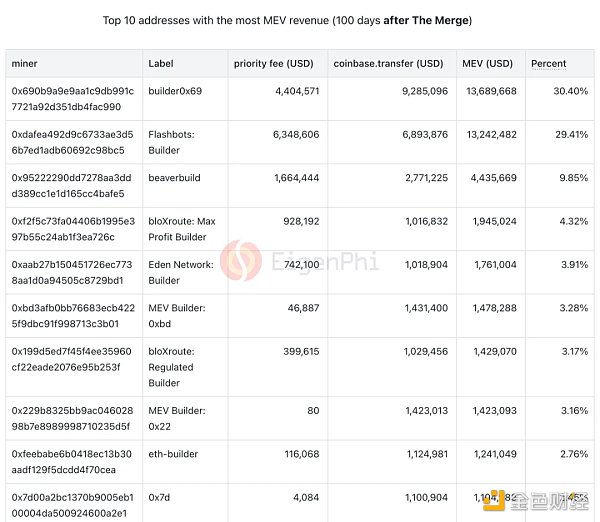This screenshot has height=522, width=600.
Task: Click the Label column header
Action: click(161, 63)
